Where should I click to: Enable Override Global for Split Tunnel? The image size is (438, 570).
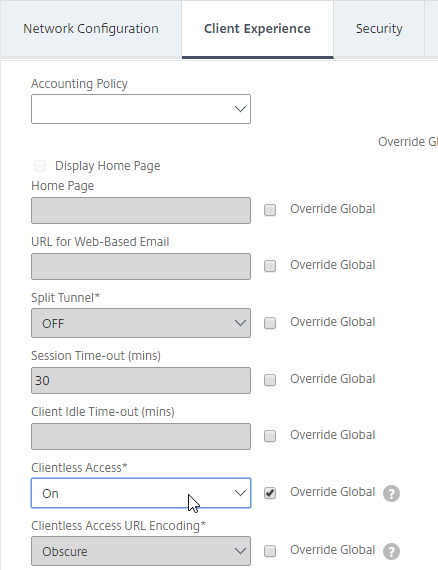click(270, 323)
